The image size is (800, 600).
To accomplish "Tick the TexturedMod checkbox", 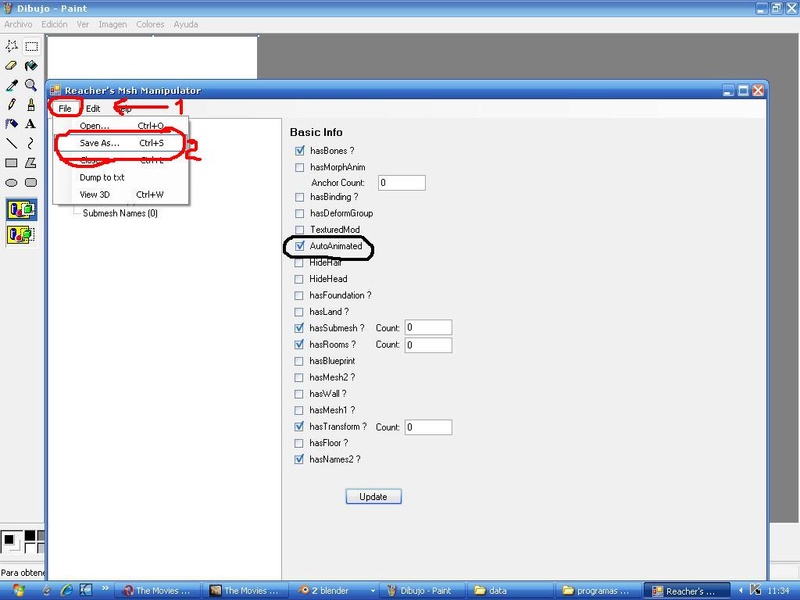I will [299, 230].
